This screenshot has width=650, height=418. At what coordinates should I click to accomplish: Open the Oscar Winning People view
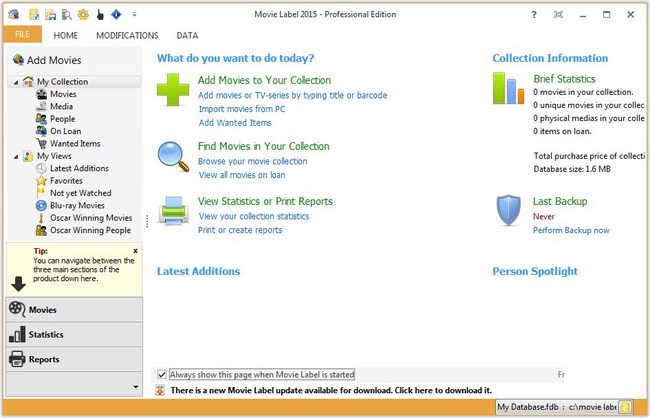tap(83, 230)
